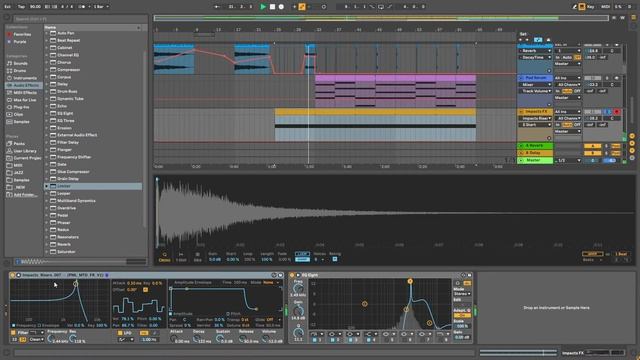
Task: Open DecayTime automation parameter dropdown
Action: coord(536,58)
